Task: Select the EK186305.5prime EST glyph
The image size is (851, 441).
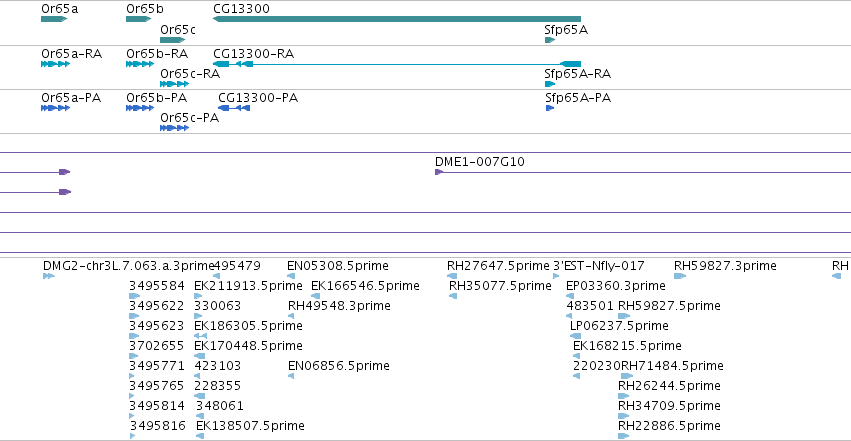Action: coord(200,336)
